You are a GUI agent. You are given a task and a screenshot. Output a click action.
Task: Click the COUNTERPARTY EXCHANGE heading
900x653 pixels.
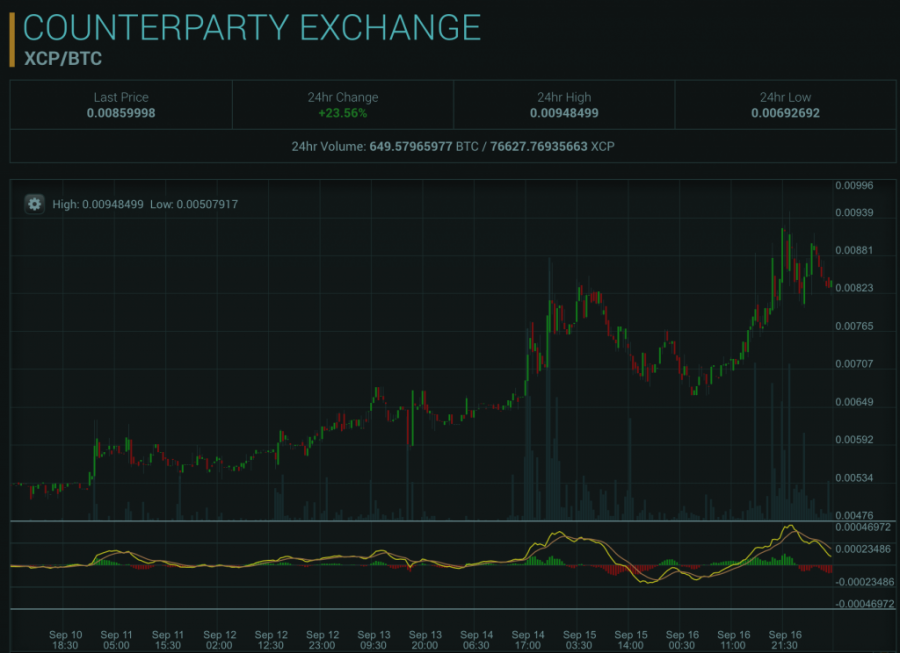(251, 28)
